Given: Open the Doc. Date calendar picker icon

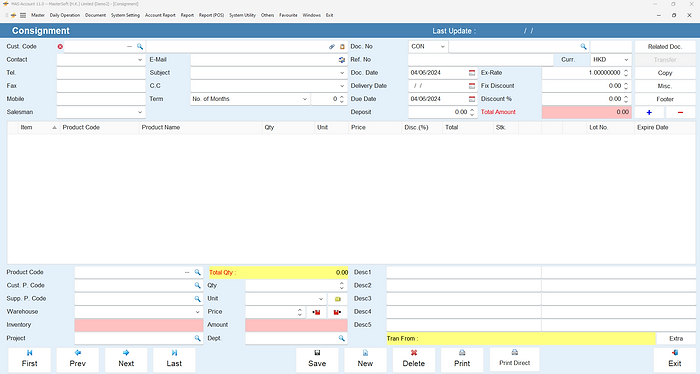Looking at the screenshot, I should click(472, 73).
